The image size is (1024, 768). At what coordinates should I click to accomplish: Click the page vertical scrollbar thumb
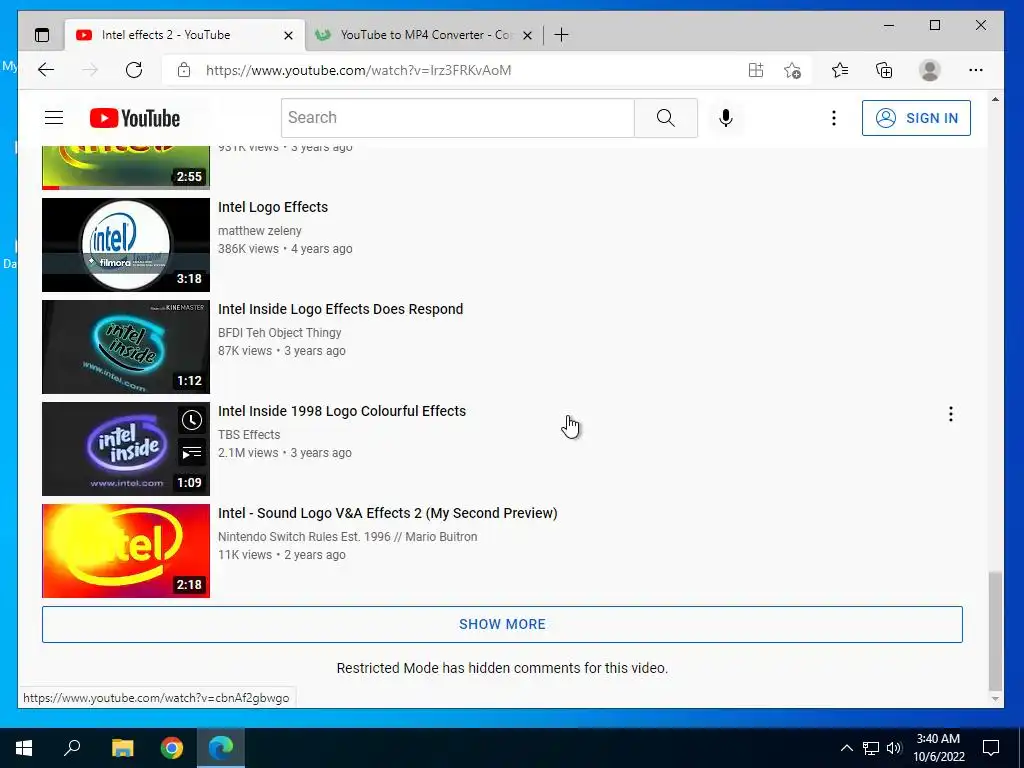[x=995, y=630]
